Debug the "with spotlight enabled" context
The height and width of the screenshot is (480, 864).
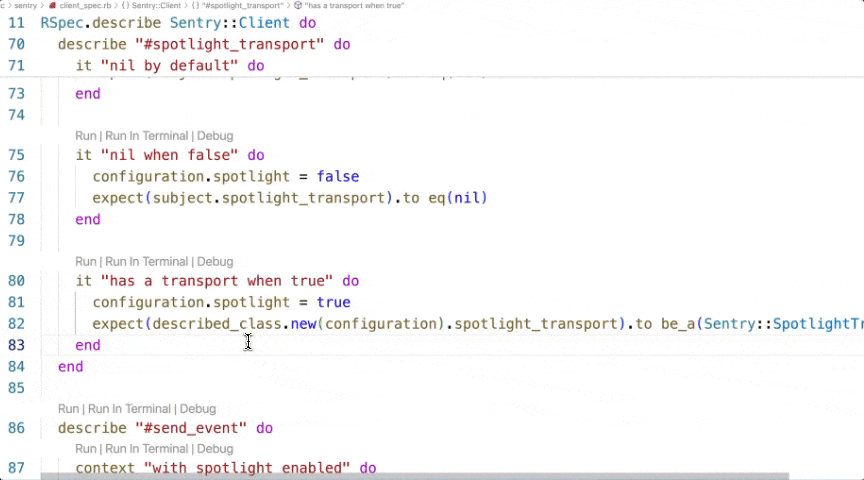215,449
